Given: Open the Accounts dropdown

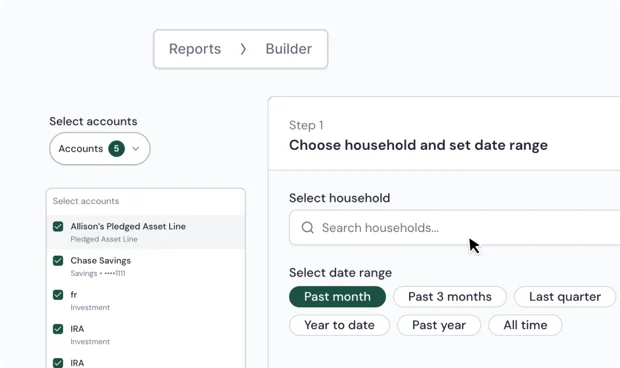Looking at the screenshot, I should (100, 149).
